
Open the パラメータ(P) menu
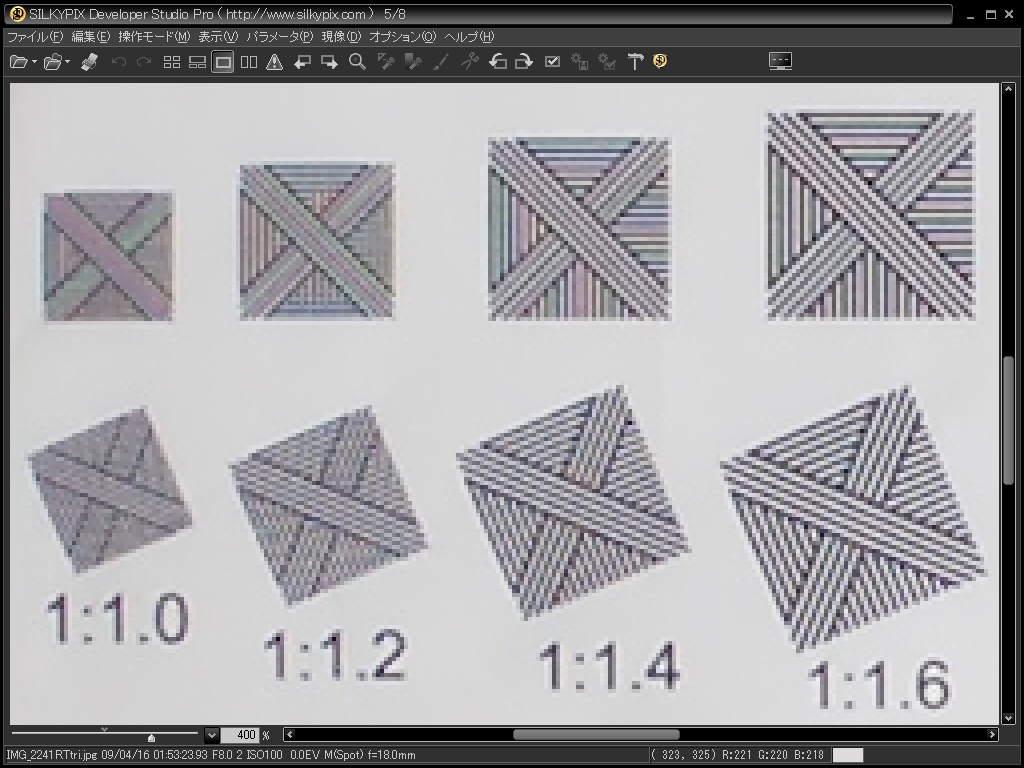point(279,37)
